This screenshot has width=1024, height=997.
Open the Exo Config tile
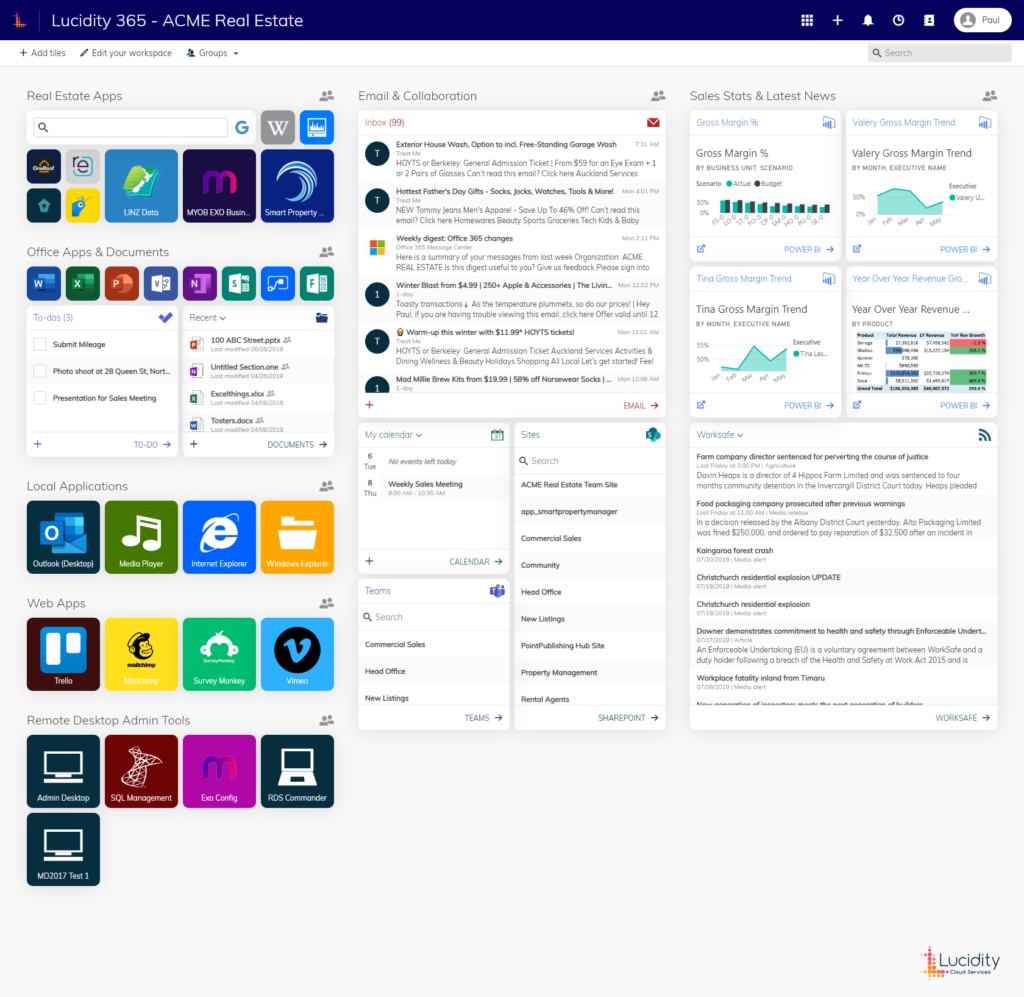coord(219,771)
